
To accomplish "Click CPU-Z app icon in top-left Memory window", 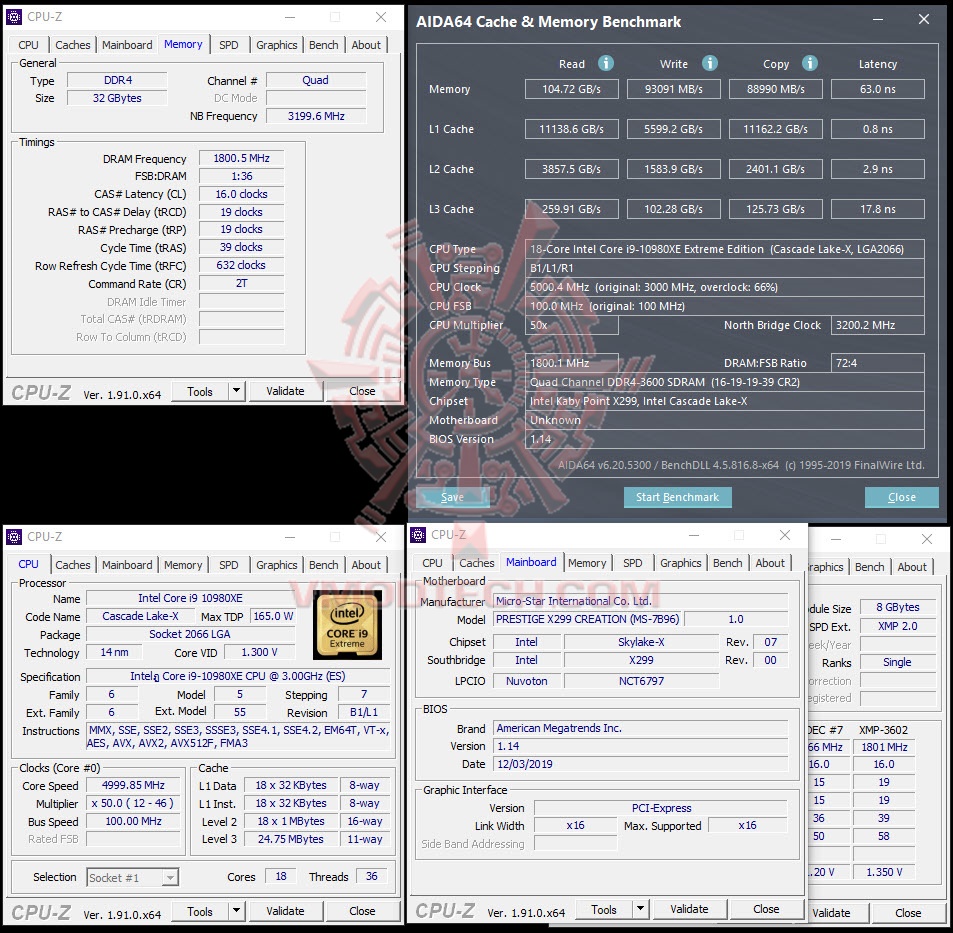I will (15, 16).
